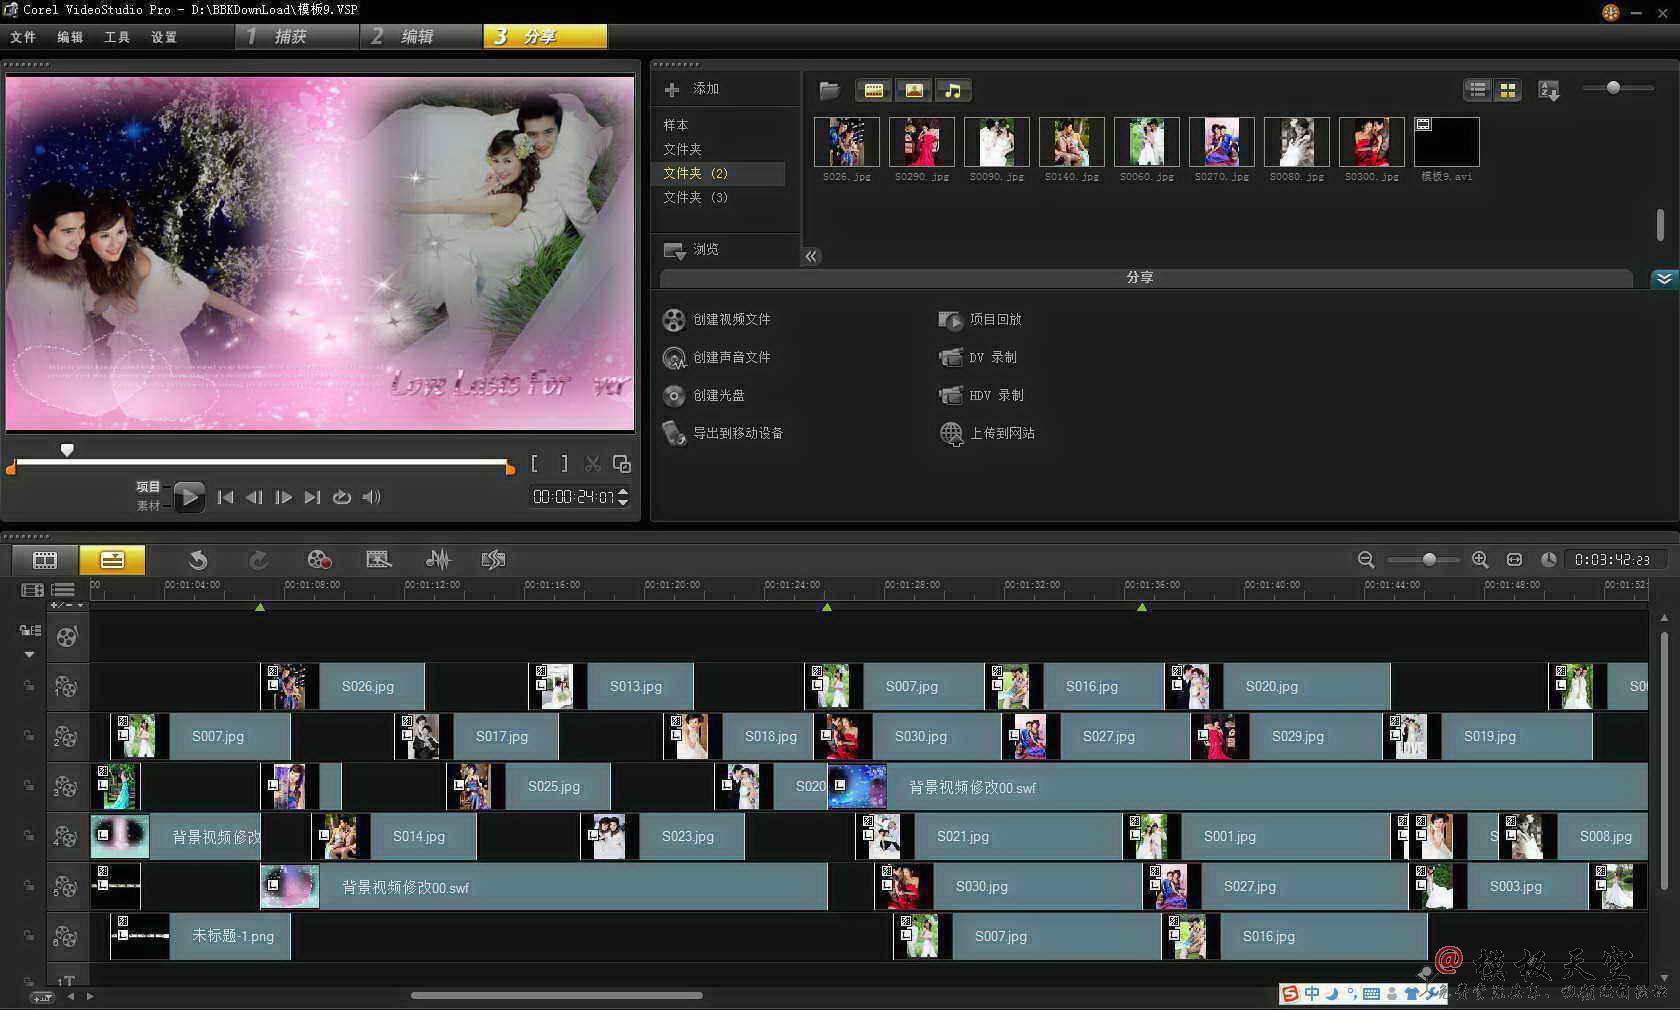Click the project duration clock icon
Screen dimensions: 1680x1010
point(1548,560)
